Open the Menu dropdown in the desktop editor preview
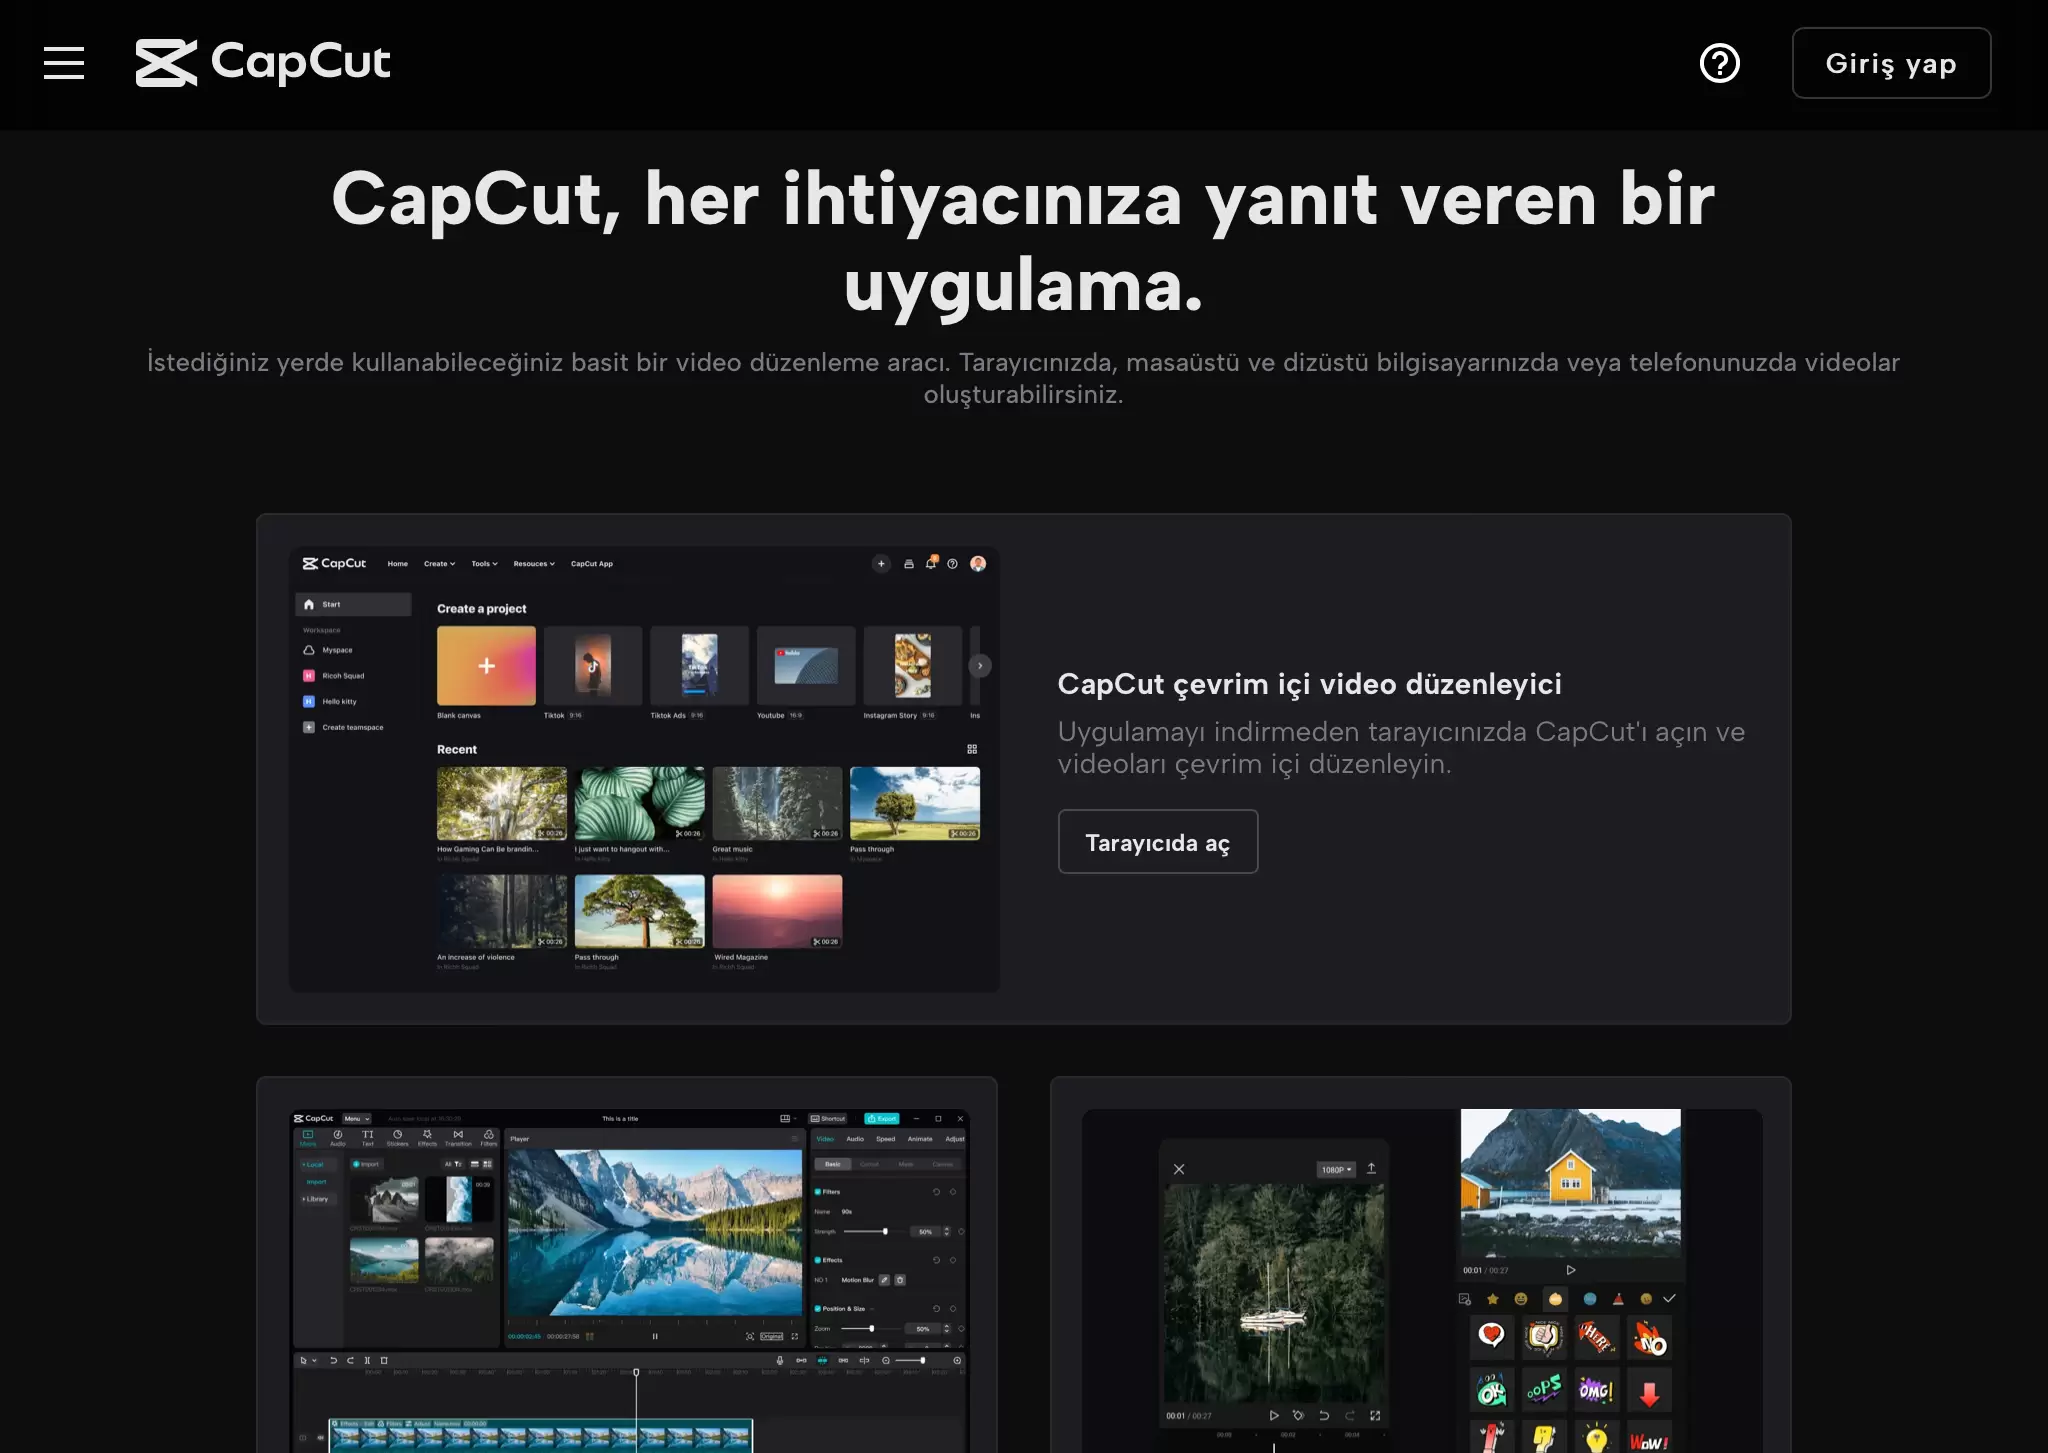This screenshot has width=2048, height=1453. point(357,1119)
